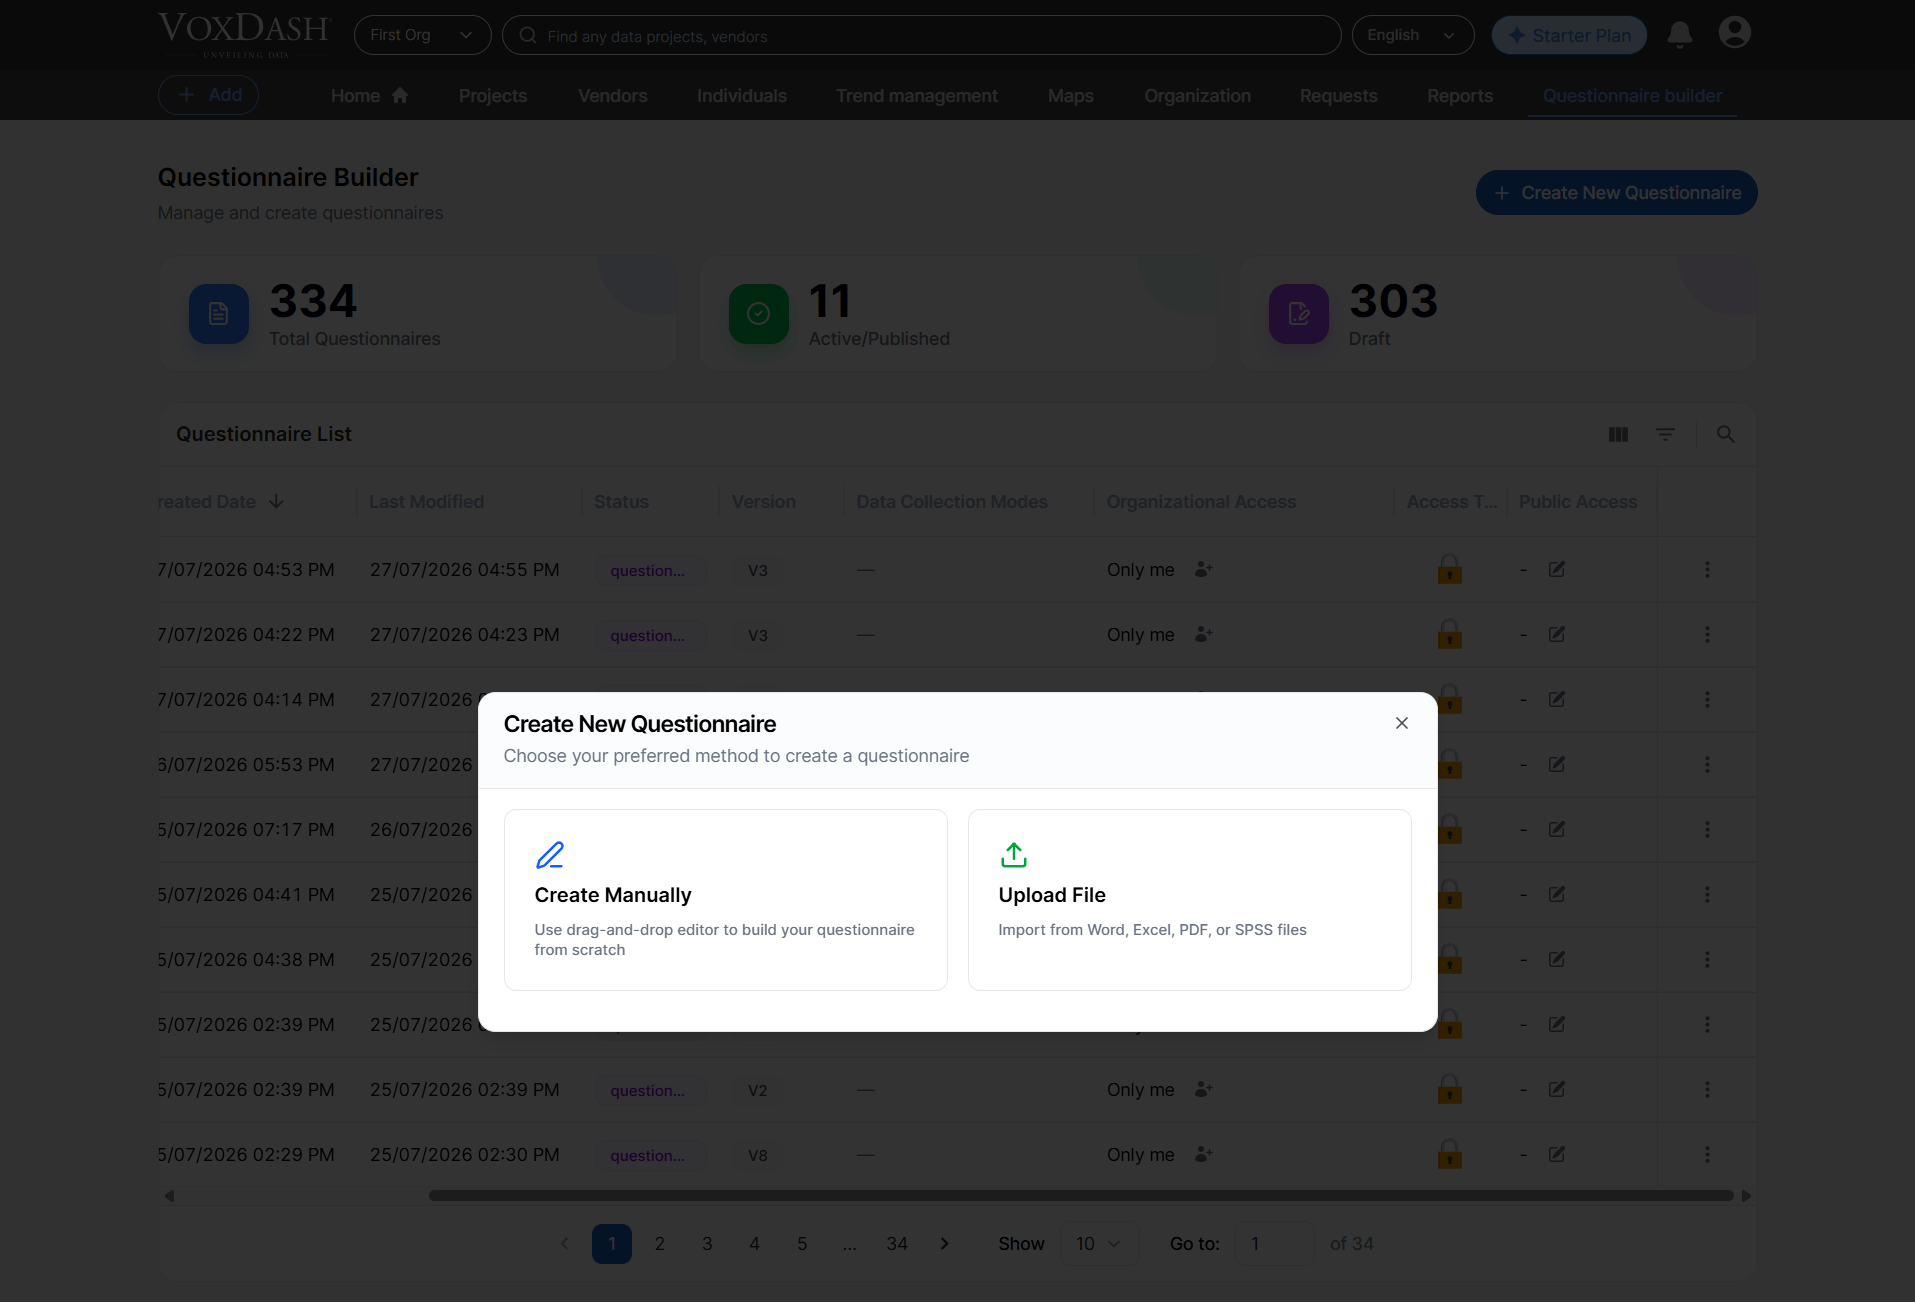Go to the Home tab
This screenshot has height=1302, width=1915.
(369, 95)
